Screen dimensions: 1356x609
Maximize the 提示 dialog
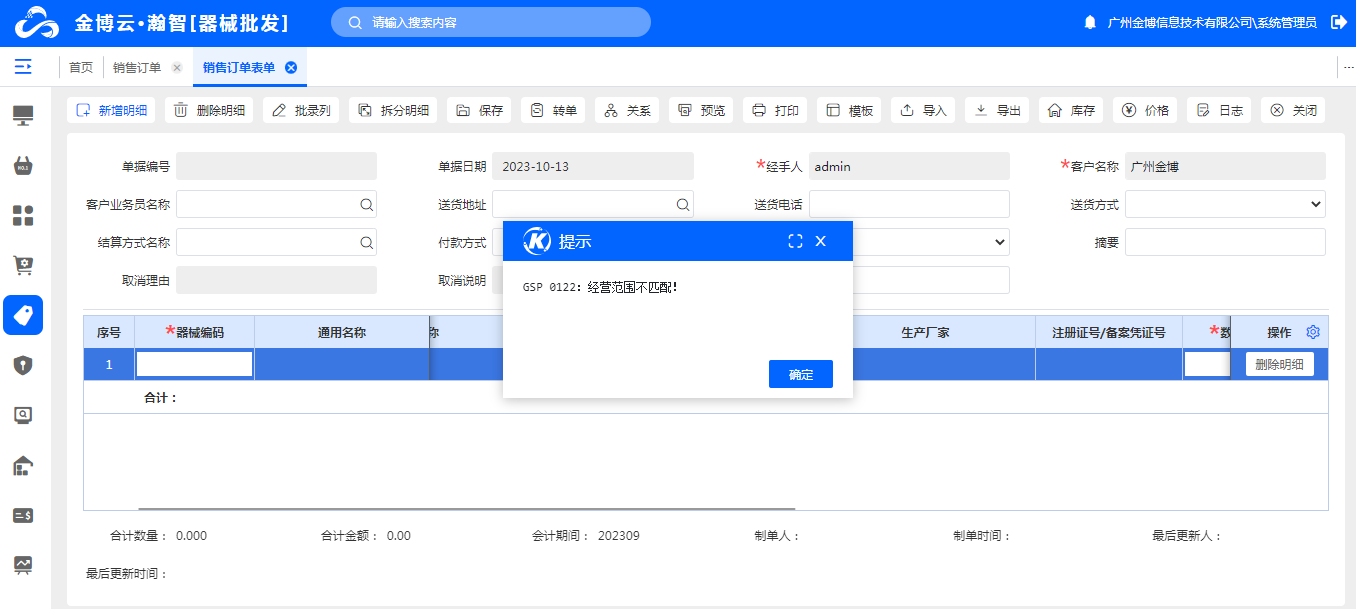[x=795, y=241]
